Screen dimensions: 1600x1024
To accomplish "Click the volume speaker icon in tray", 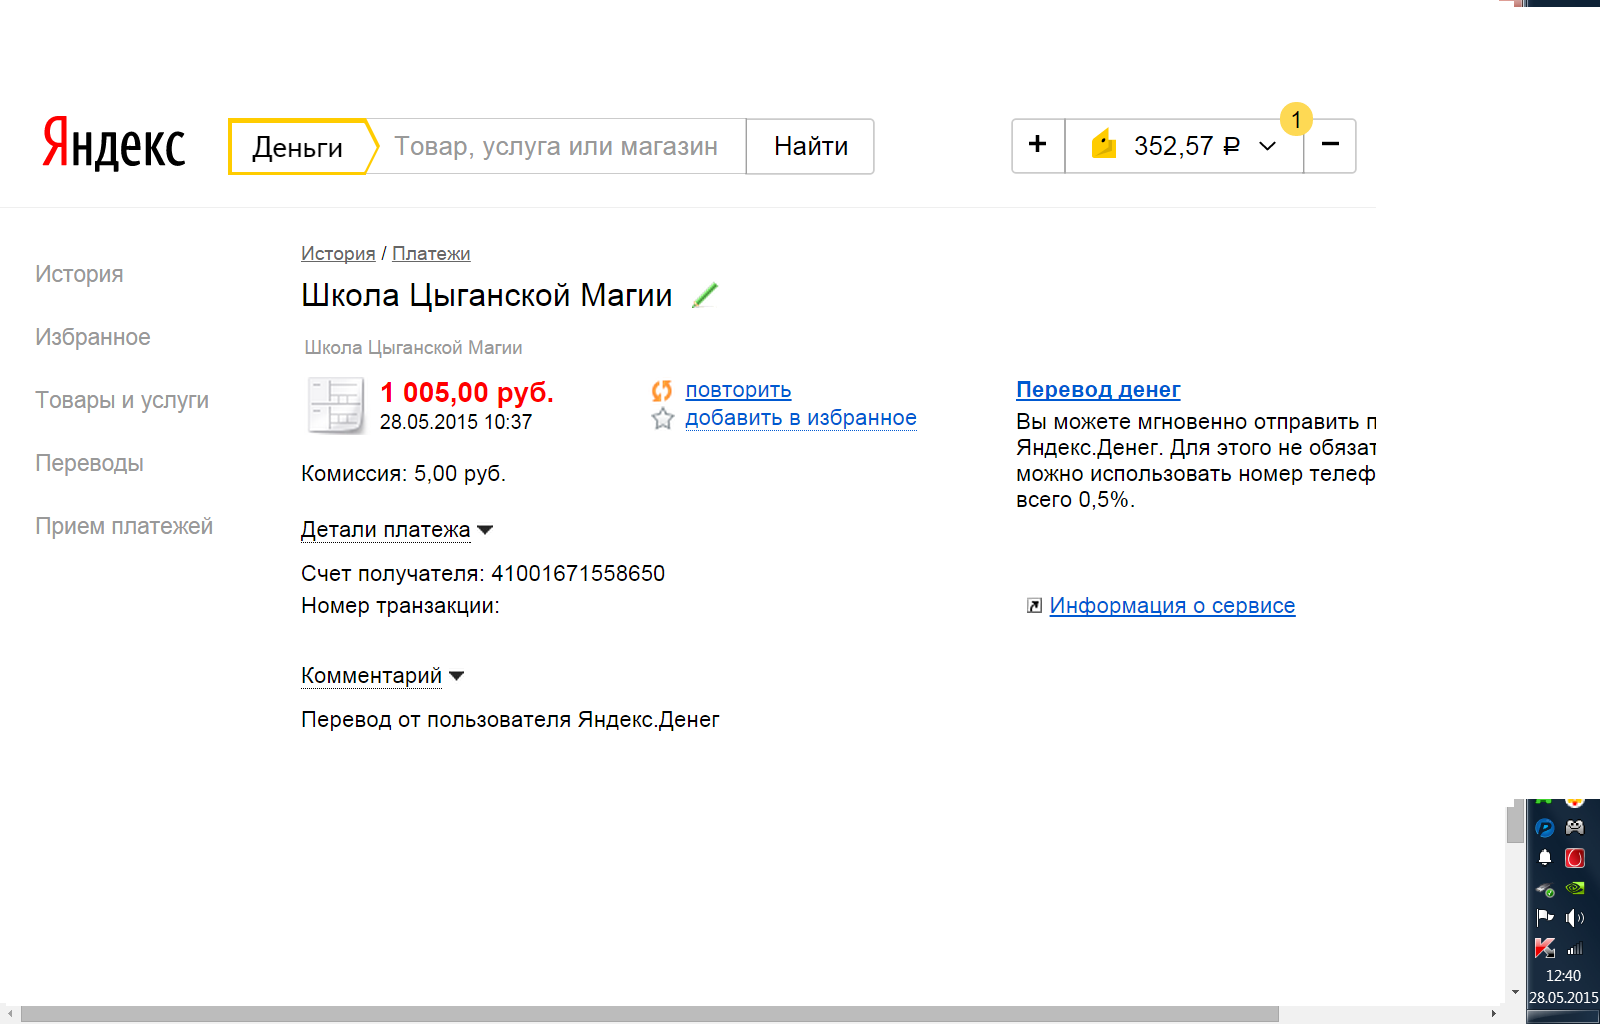I will (1575, 917).
